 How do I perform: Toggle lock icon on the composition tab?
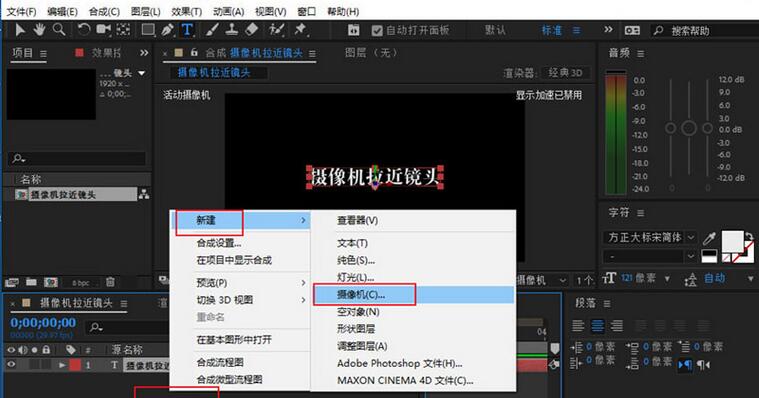194,52
